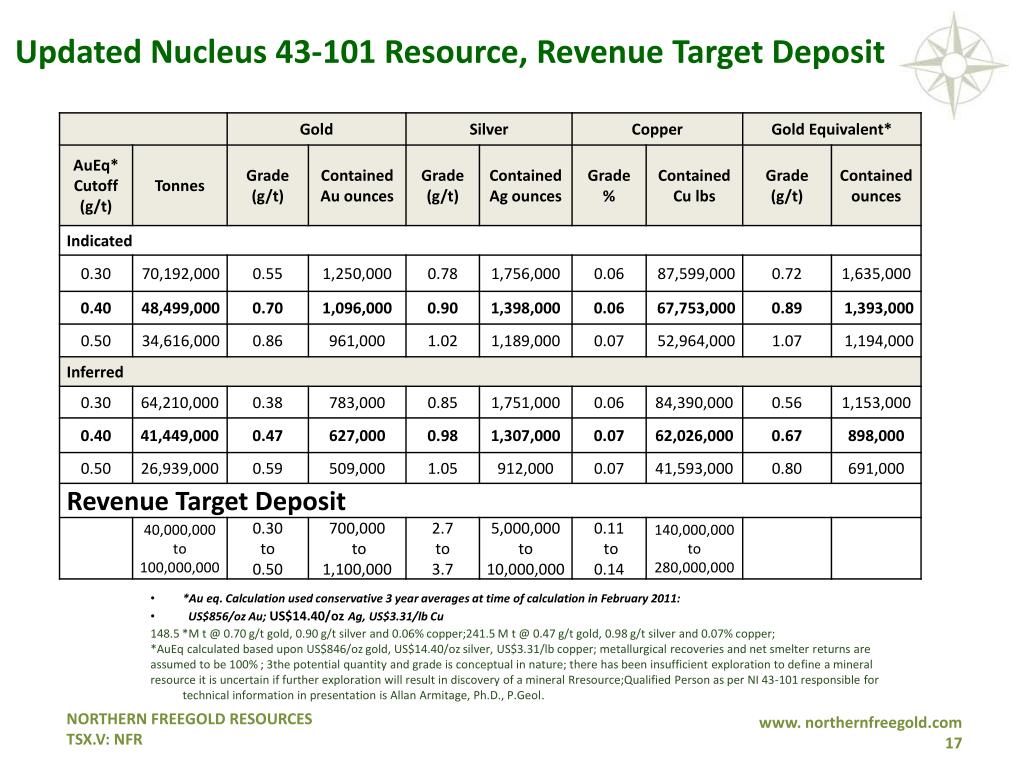Viewport: 1024px width, 768px height.
Task: Select the gold grade cell 0.55
Action: point(268,274)
